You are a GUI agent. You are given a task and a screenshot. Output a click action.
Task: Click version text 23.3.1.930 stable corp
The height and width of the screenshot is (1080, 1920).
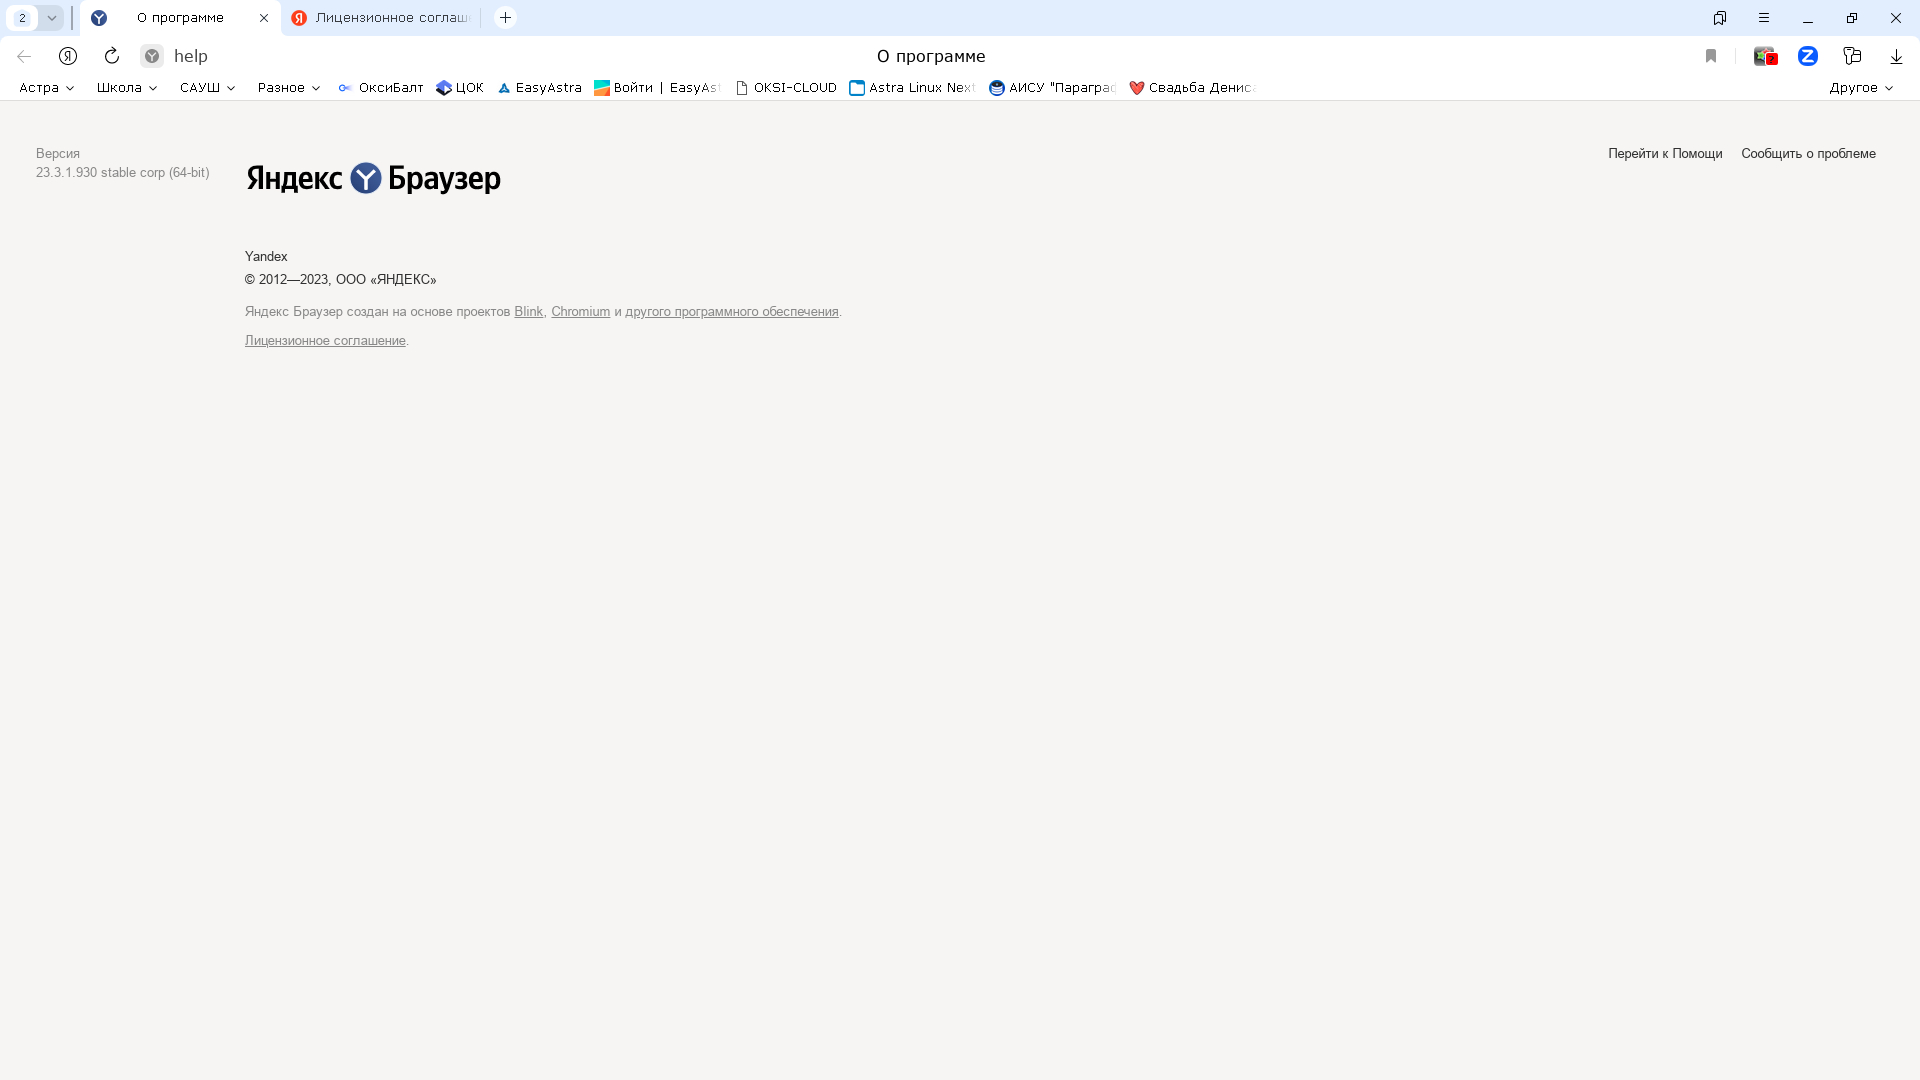pos(123,173)
